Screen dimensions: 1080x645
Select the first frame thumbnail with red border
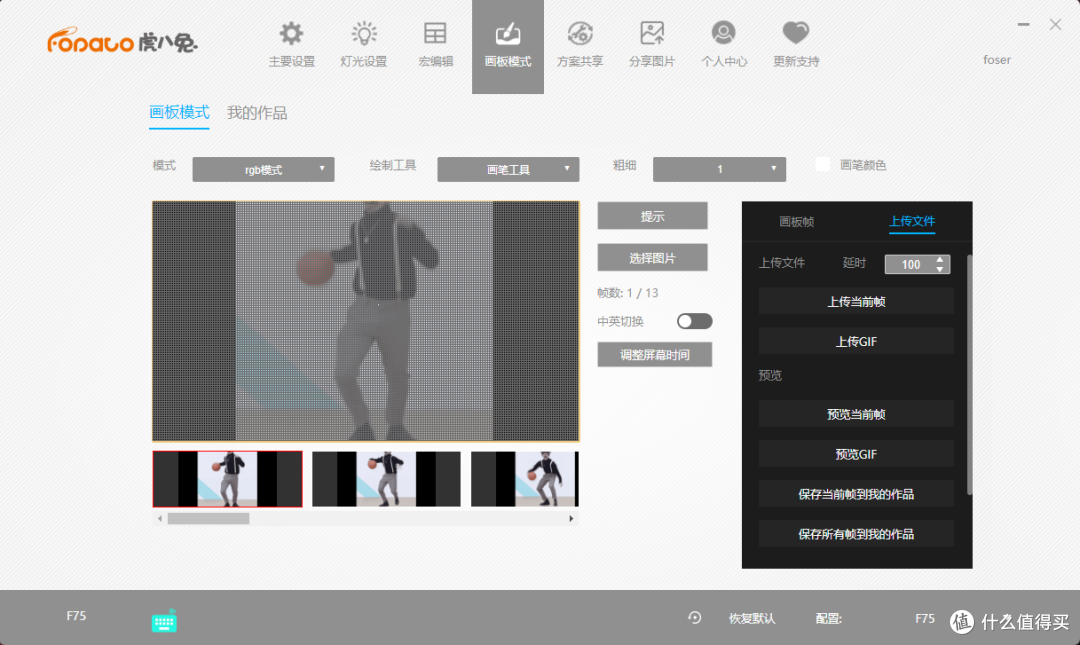(x=227, y=479)
